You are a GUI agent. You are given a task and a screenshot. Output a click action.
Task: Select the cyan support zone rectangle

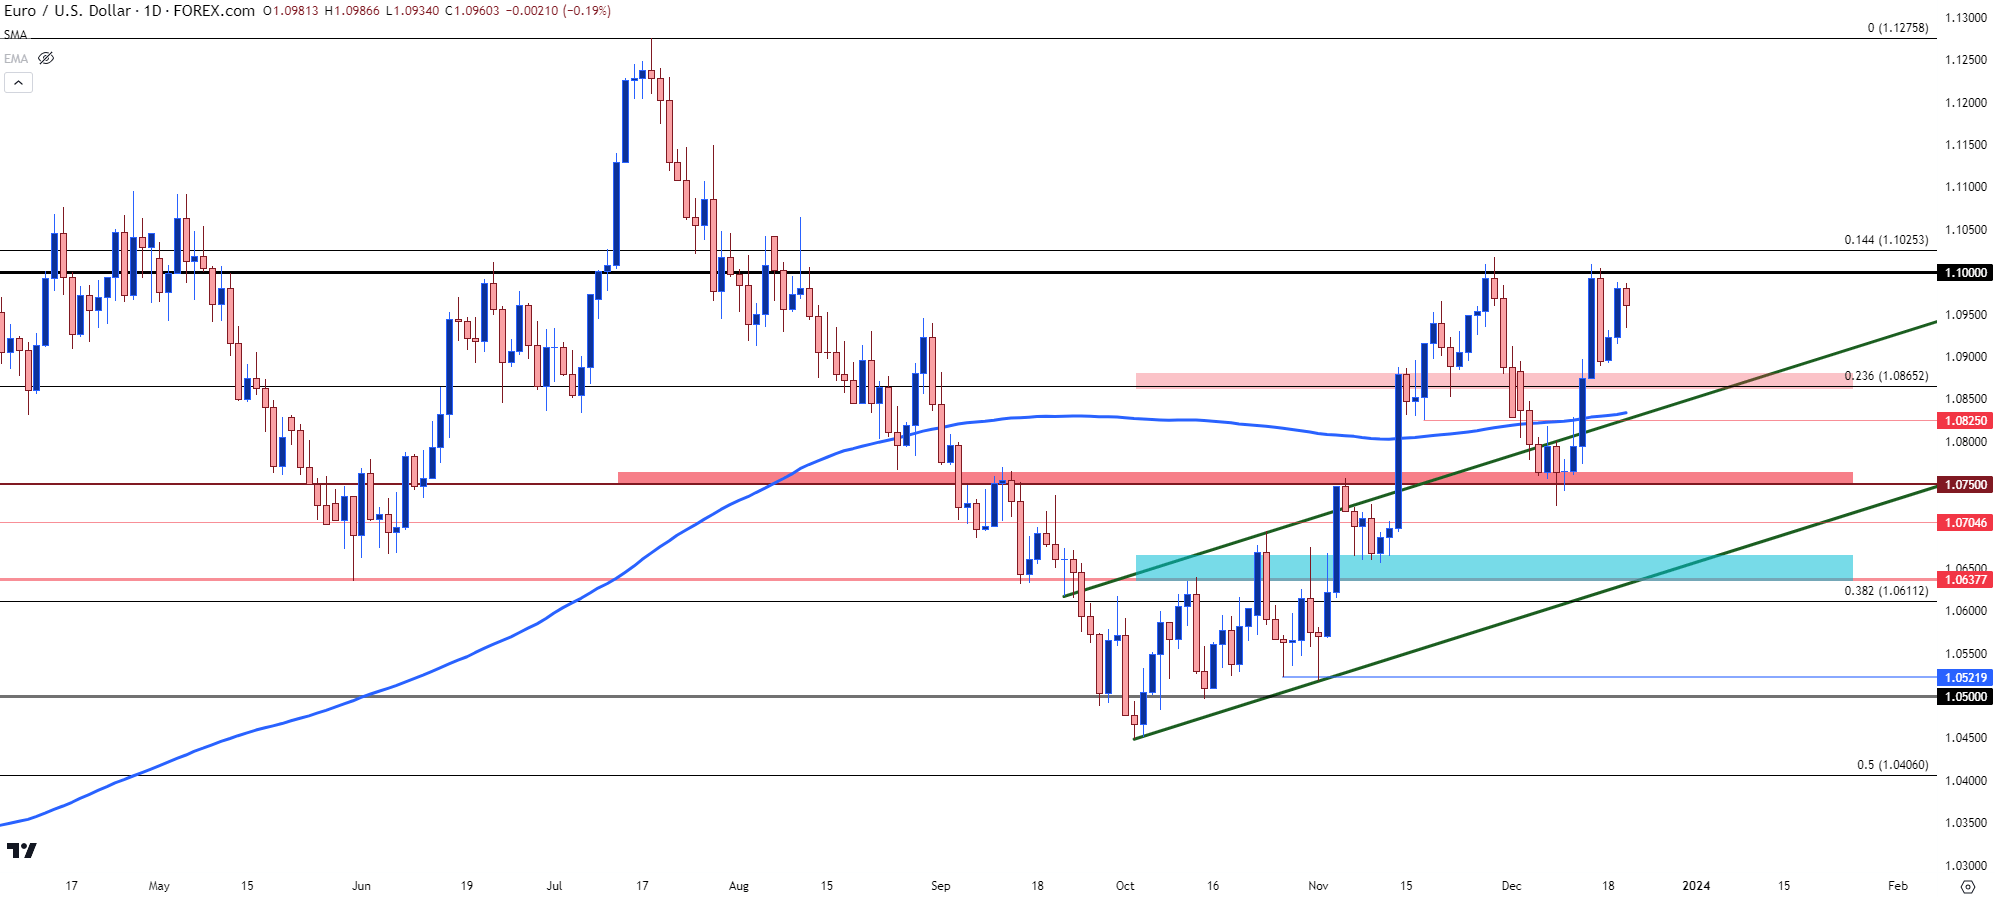click(1494, 568)
